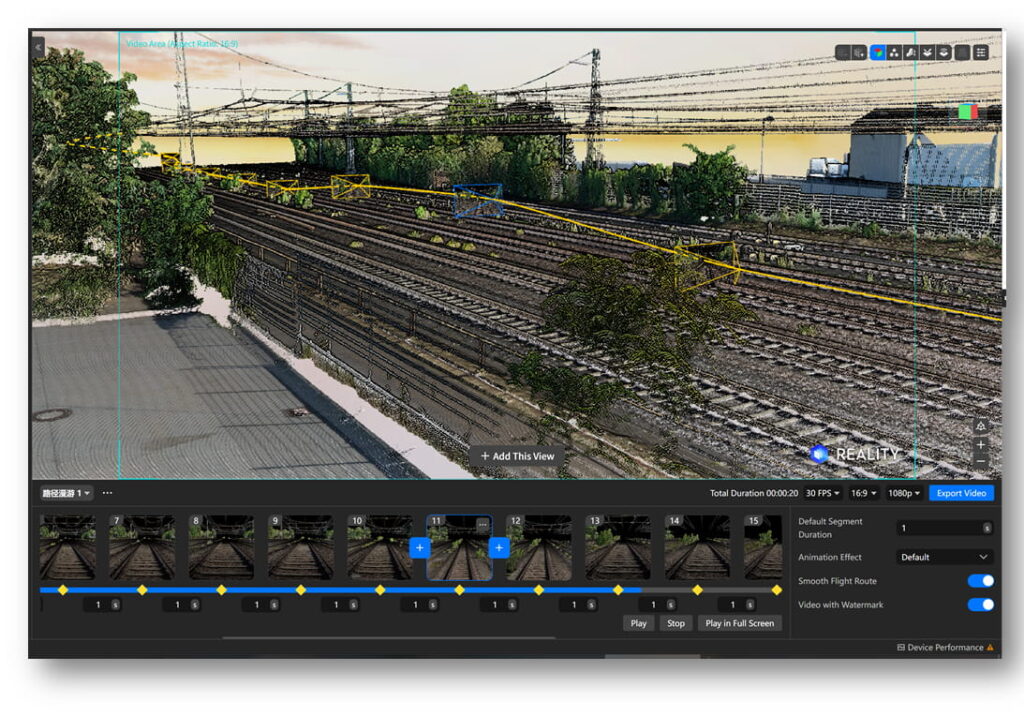
Task: Click the Export Video button
Action: [961, 493]
